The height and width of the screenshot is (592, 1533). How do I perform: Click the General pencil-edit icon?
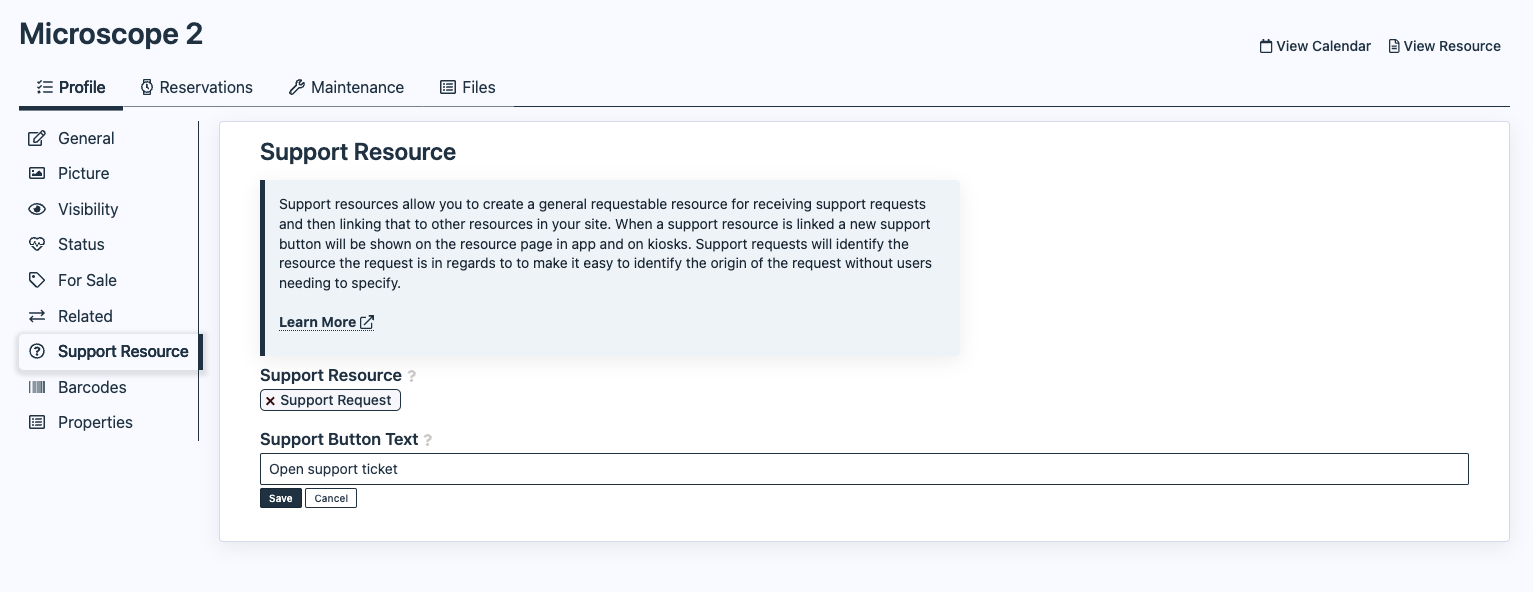(x=37, y=138)
